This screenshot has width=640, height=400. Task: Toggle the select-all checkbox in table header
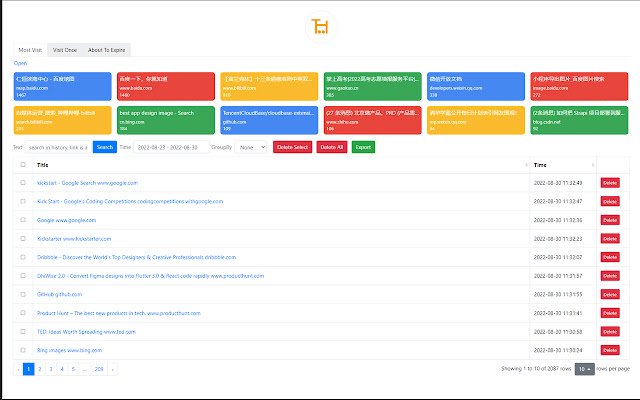pyautogui.click(x=23, y=164)
